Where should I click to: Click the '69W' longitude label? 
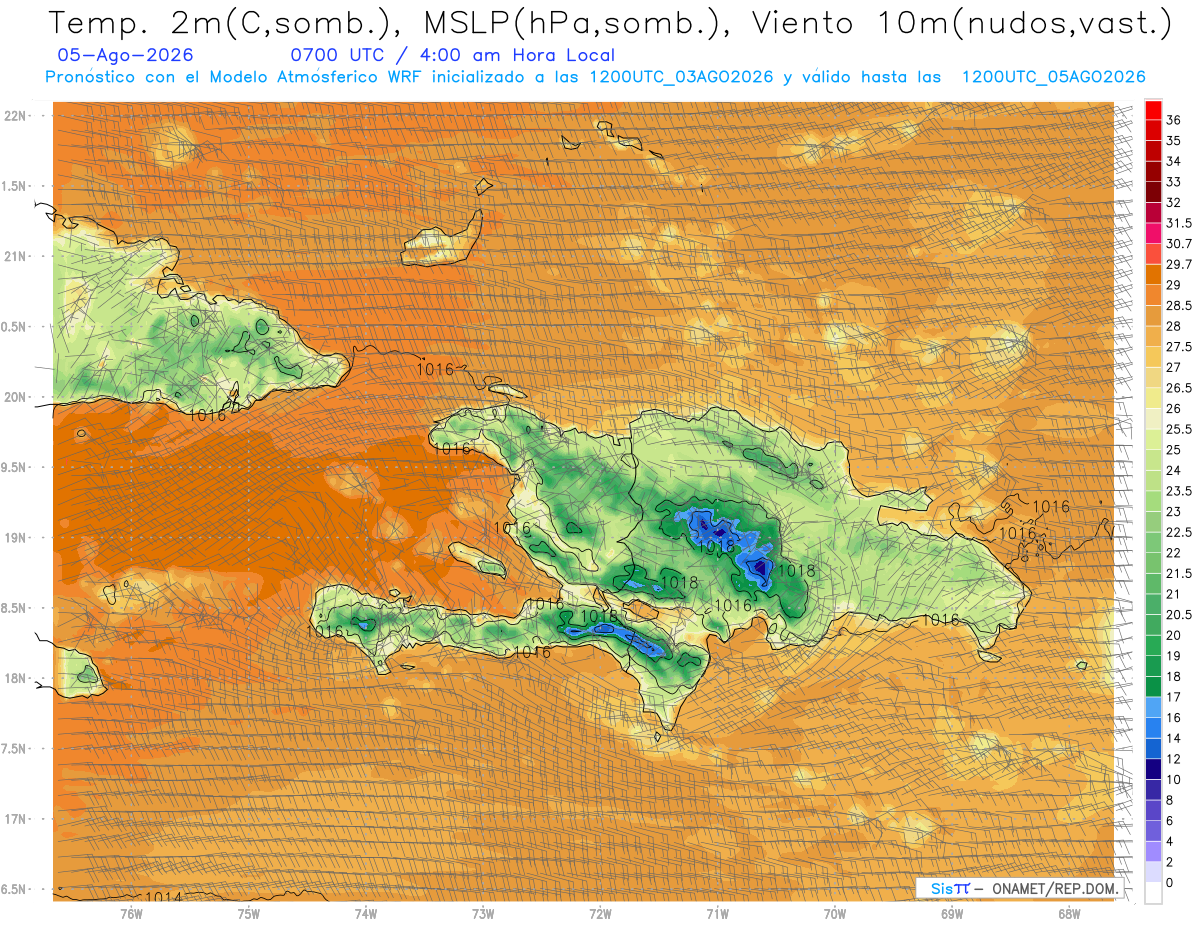coord(952,913)
